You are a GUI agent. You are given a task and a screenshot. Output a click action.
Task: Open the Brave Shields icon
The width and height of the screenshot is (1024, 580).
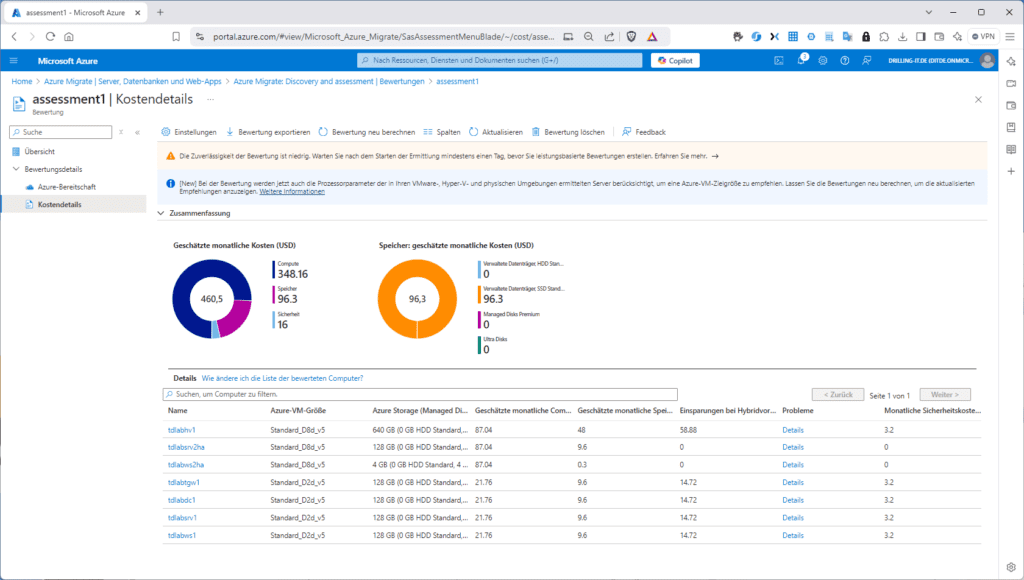[x=631, y=37]
